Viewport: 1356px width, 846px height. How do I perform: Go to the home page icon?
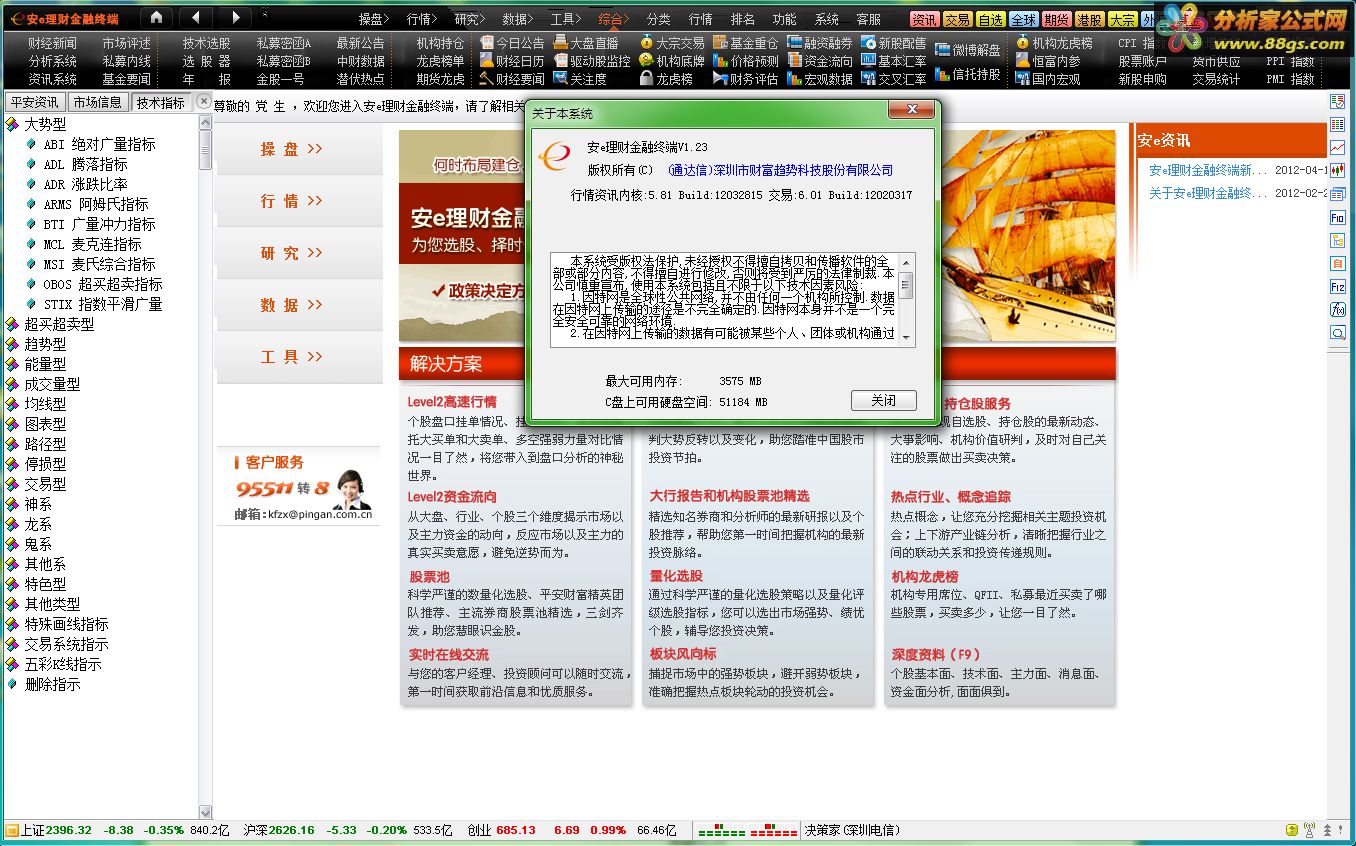pyautogui.click(x=156, y=17)
